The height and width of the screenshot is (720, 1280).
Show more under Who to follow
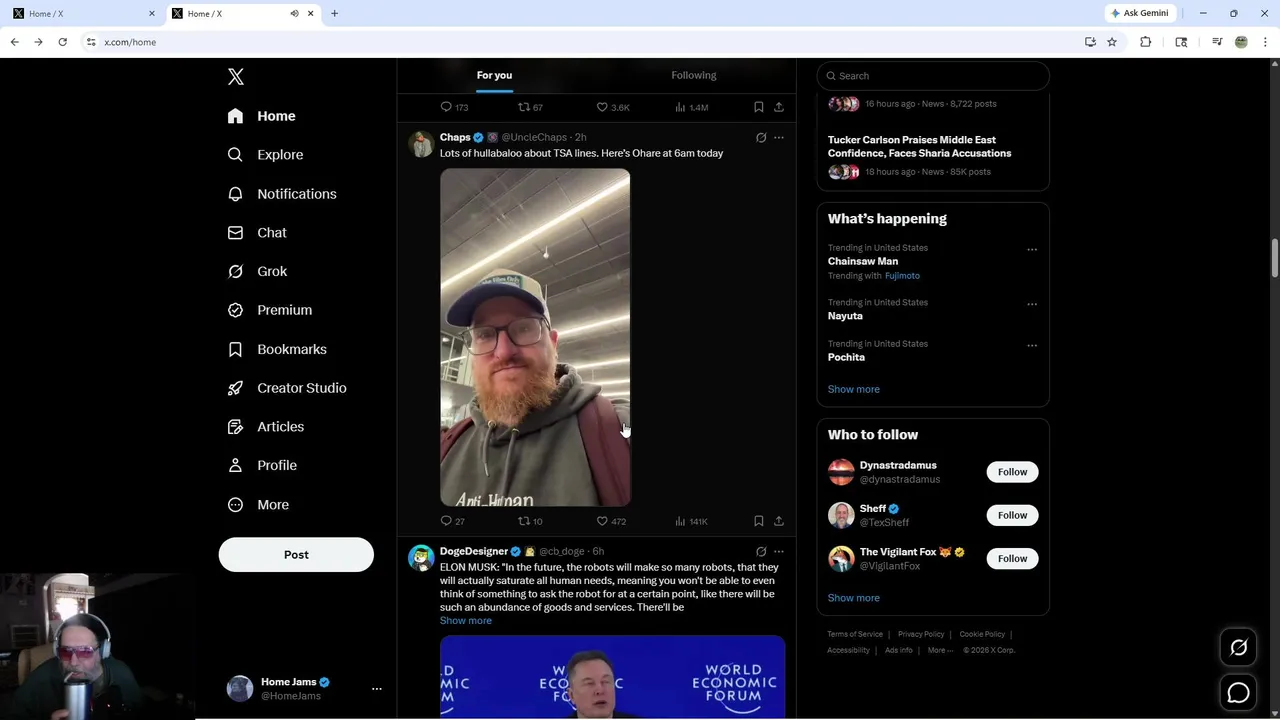click(x=853, y=598)
